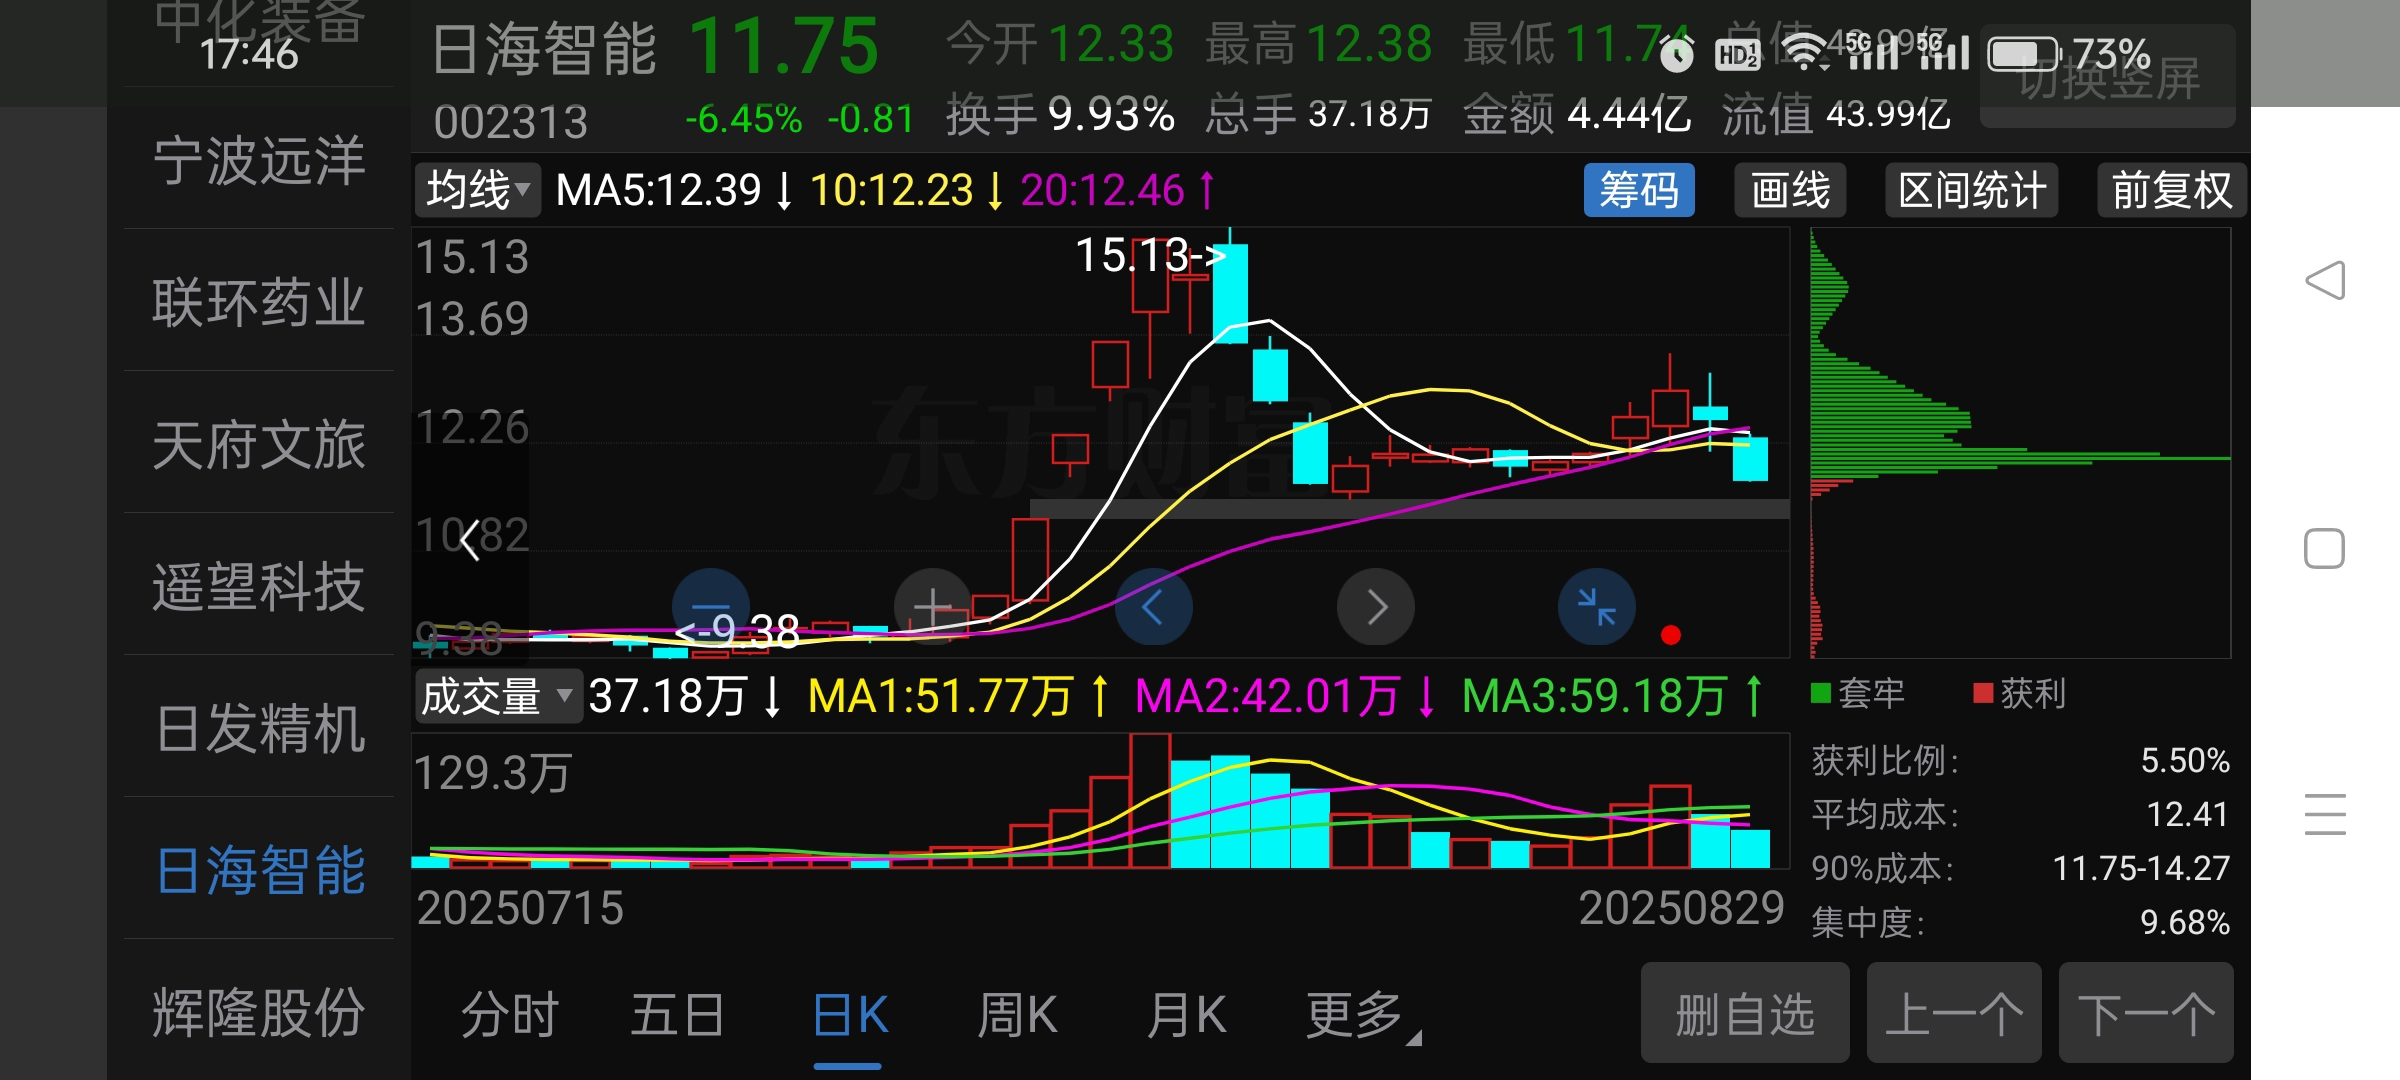Tap the Android back triangle button
The image size is (2400, 1080).
point(2325,280)
